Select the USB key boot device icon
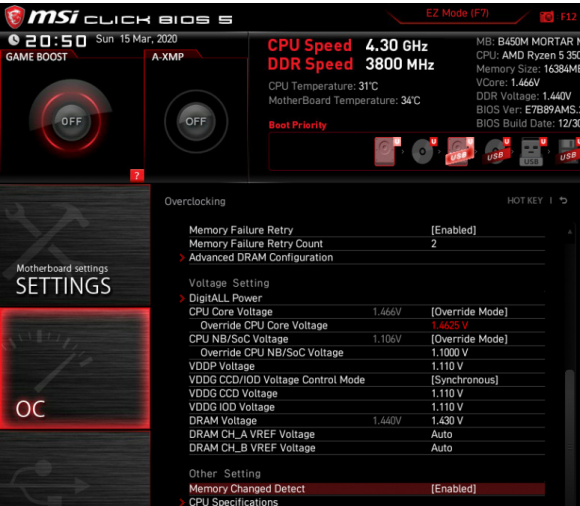Screen dimensions: 580x506 pyautogui.click(x=532, y=151)
